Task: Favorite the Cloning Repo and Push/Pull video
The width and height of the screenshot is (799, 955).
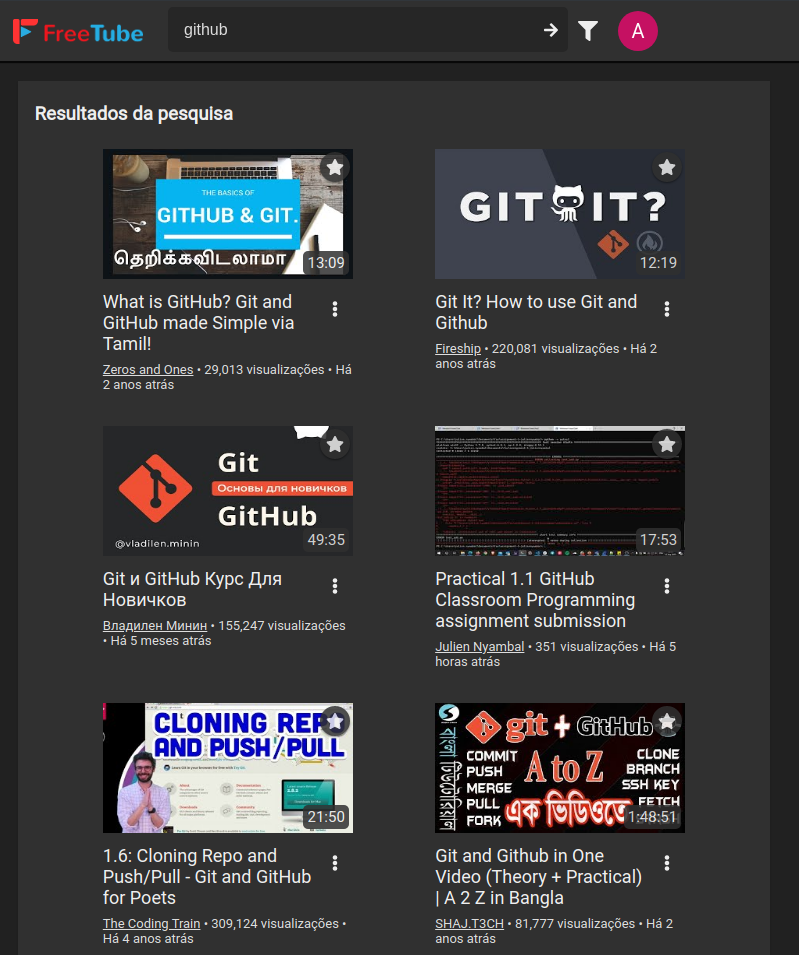Action: click(x=335, y=722)
